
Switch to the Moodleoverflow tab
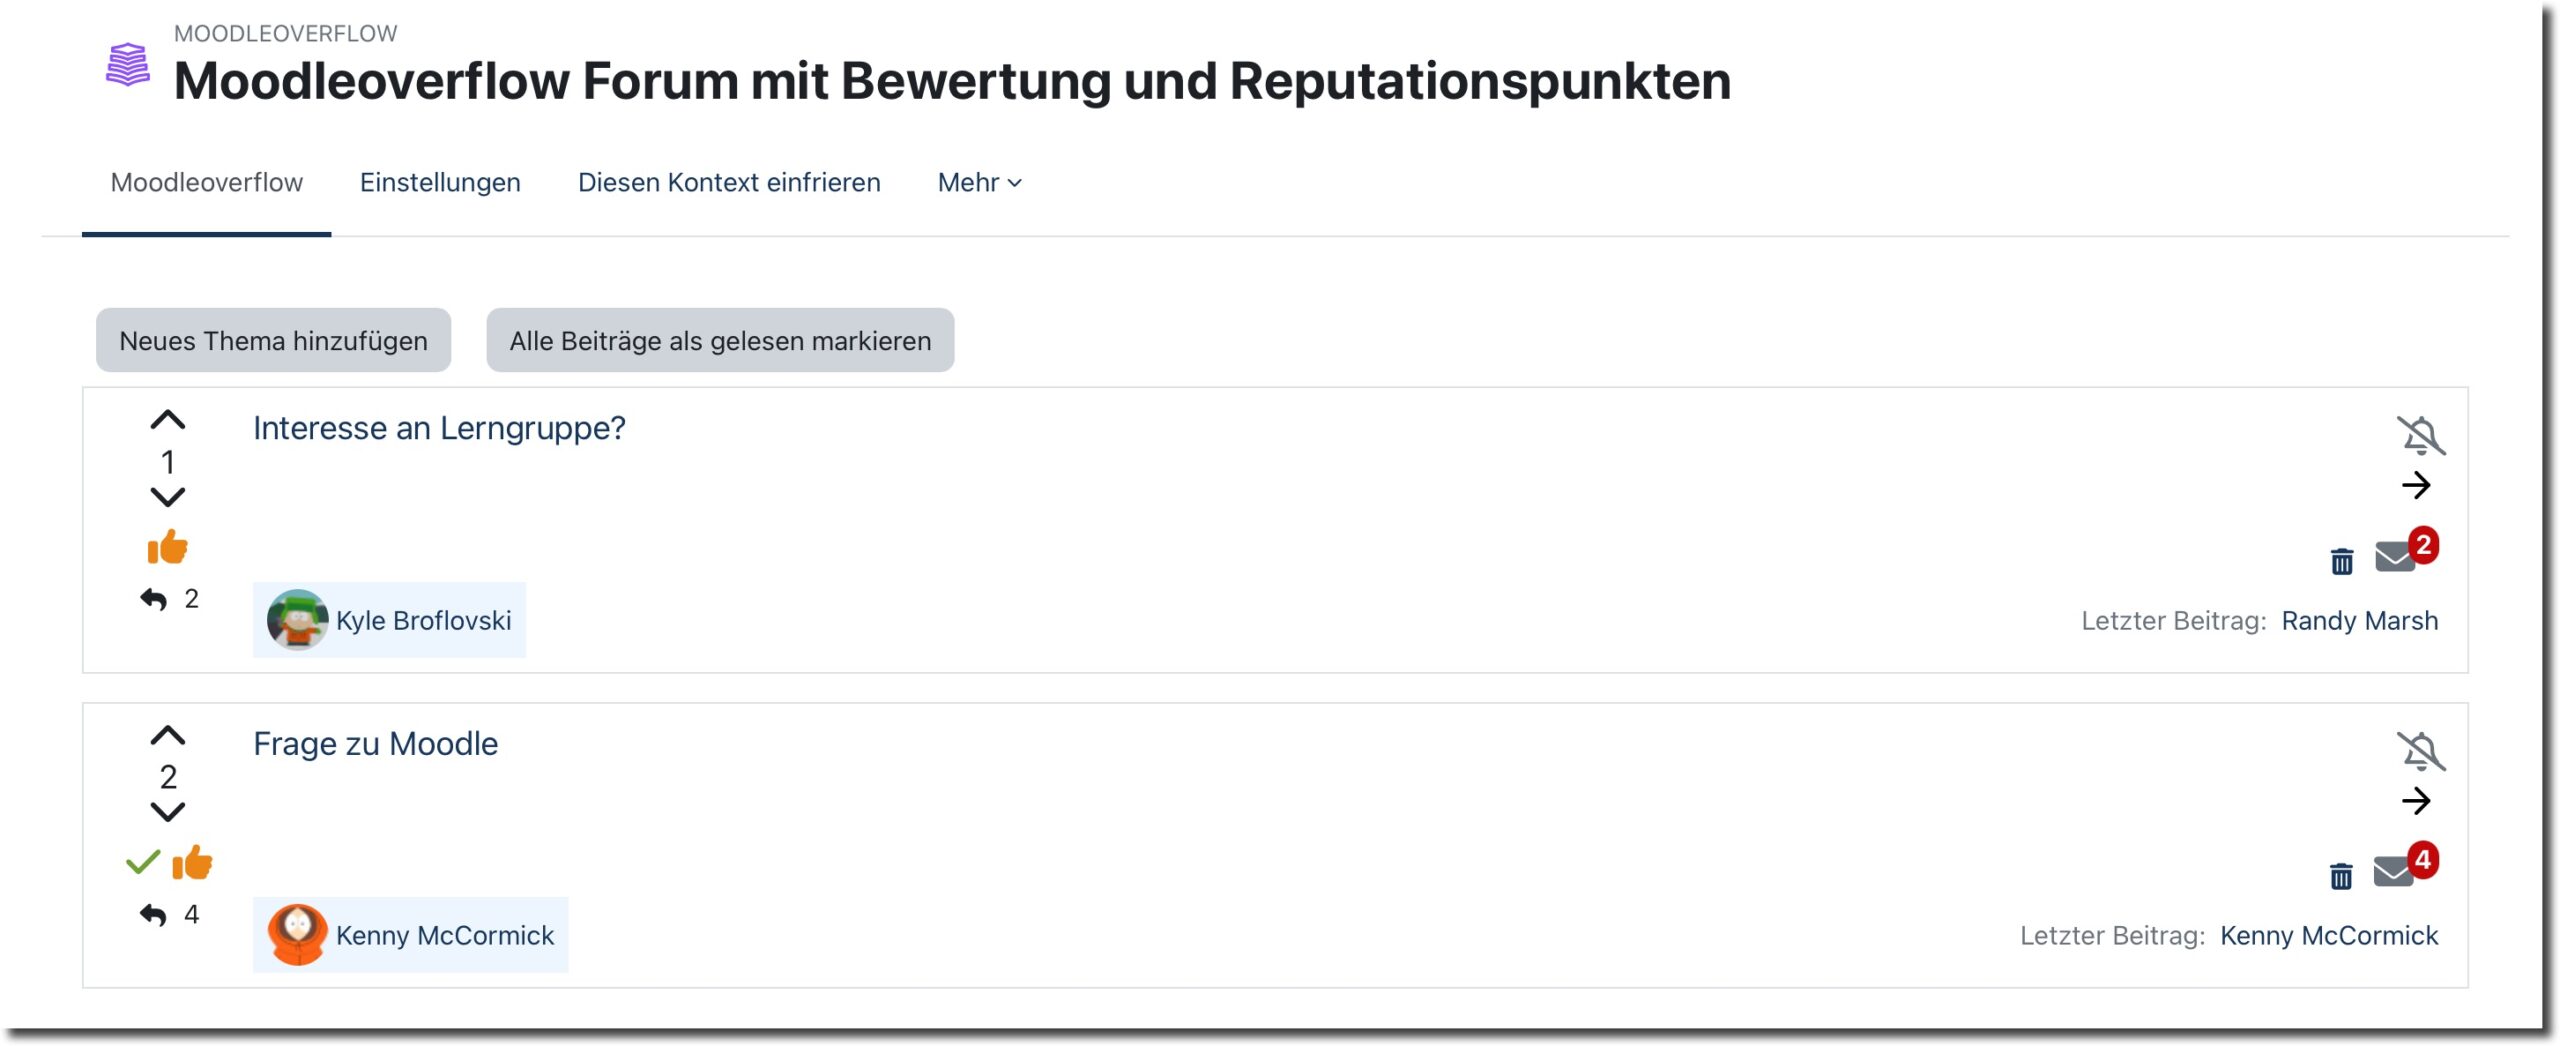coord(207,183)
